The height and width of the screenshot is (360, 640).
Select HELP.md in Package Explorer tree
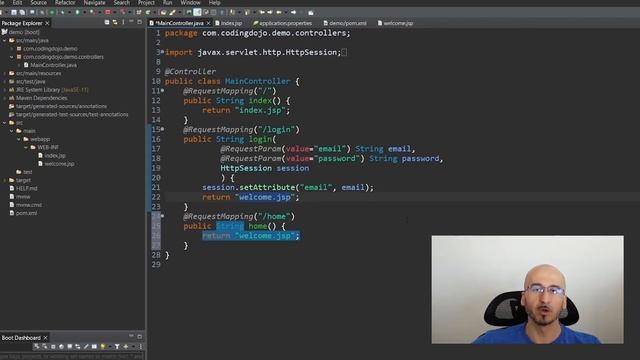tap(27, 189)
